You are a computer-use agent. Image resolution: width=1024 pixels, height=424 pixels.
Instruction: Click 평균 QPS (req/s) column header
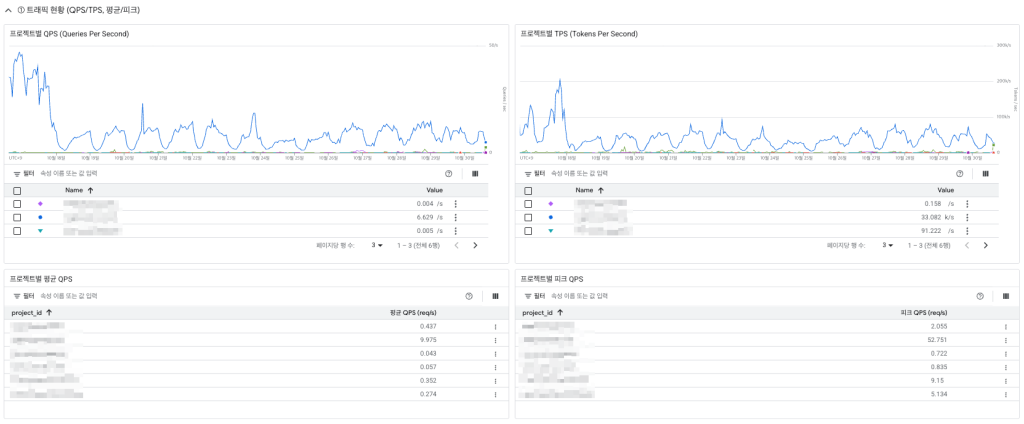pos(413,312)
